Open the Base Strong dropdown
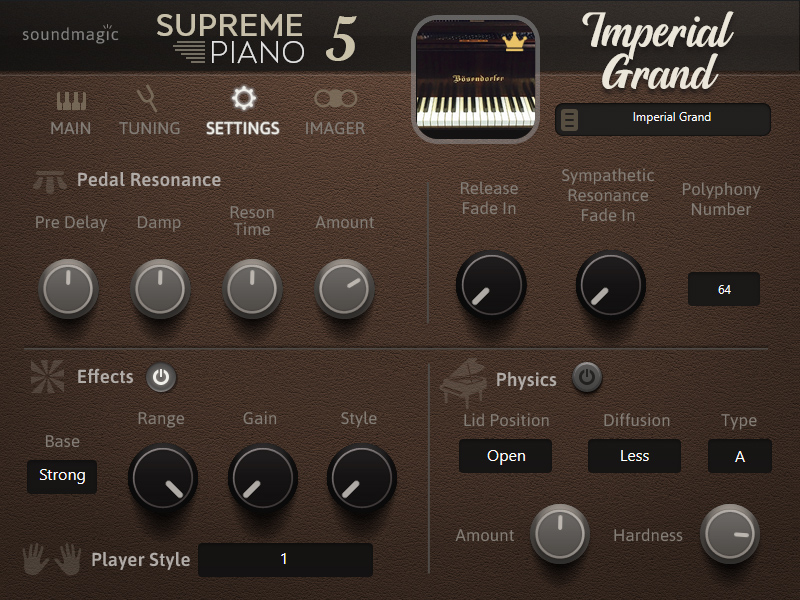Image resolution: width=800 pixels, height=600 pixels. (x=62, y=476)
